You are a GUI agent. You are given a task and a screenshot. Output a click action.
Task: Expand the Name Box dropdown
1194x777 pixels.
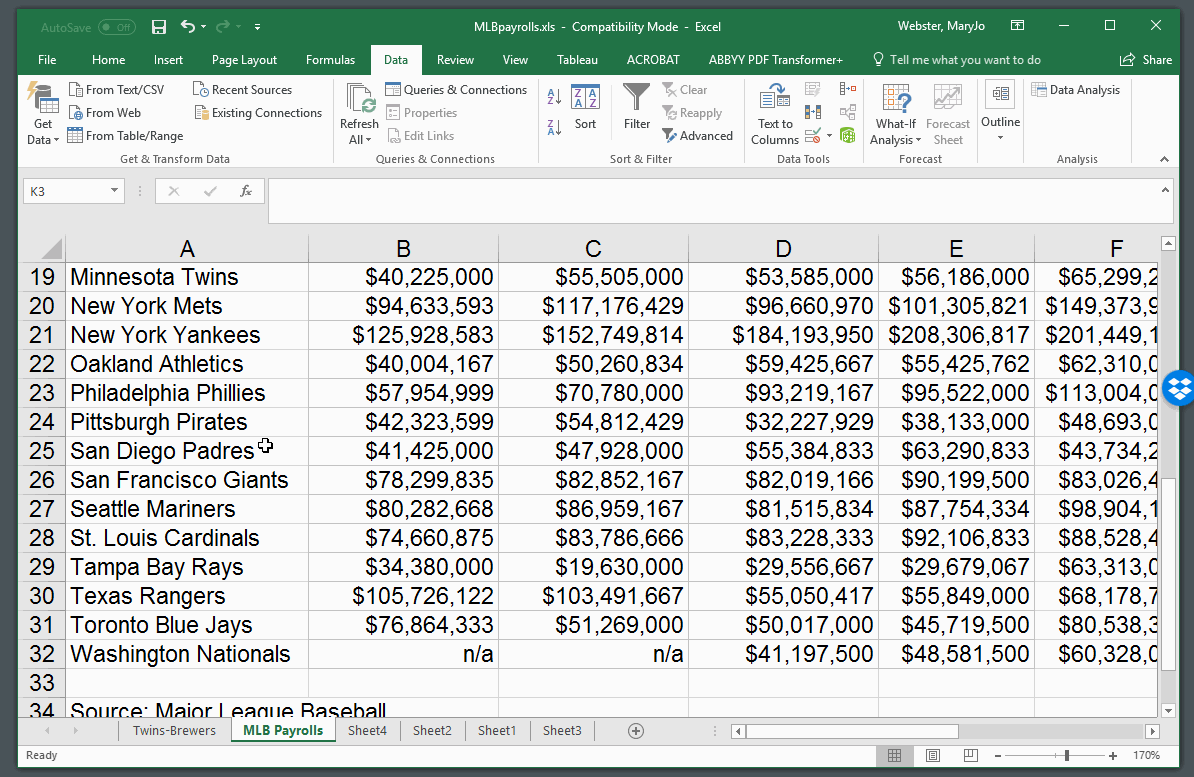pos(114,190)
